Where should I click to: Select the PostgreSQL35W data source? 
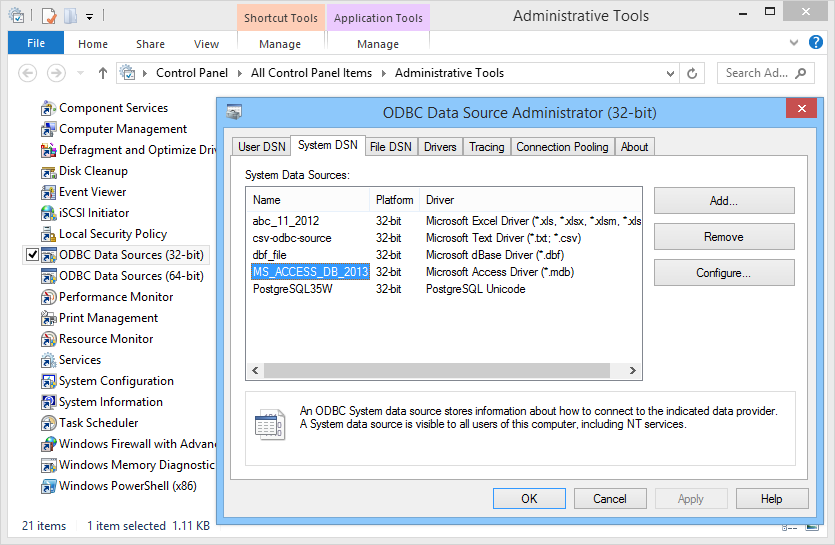(x=292, y=289)
